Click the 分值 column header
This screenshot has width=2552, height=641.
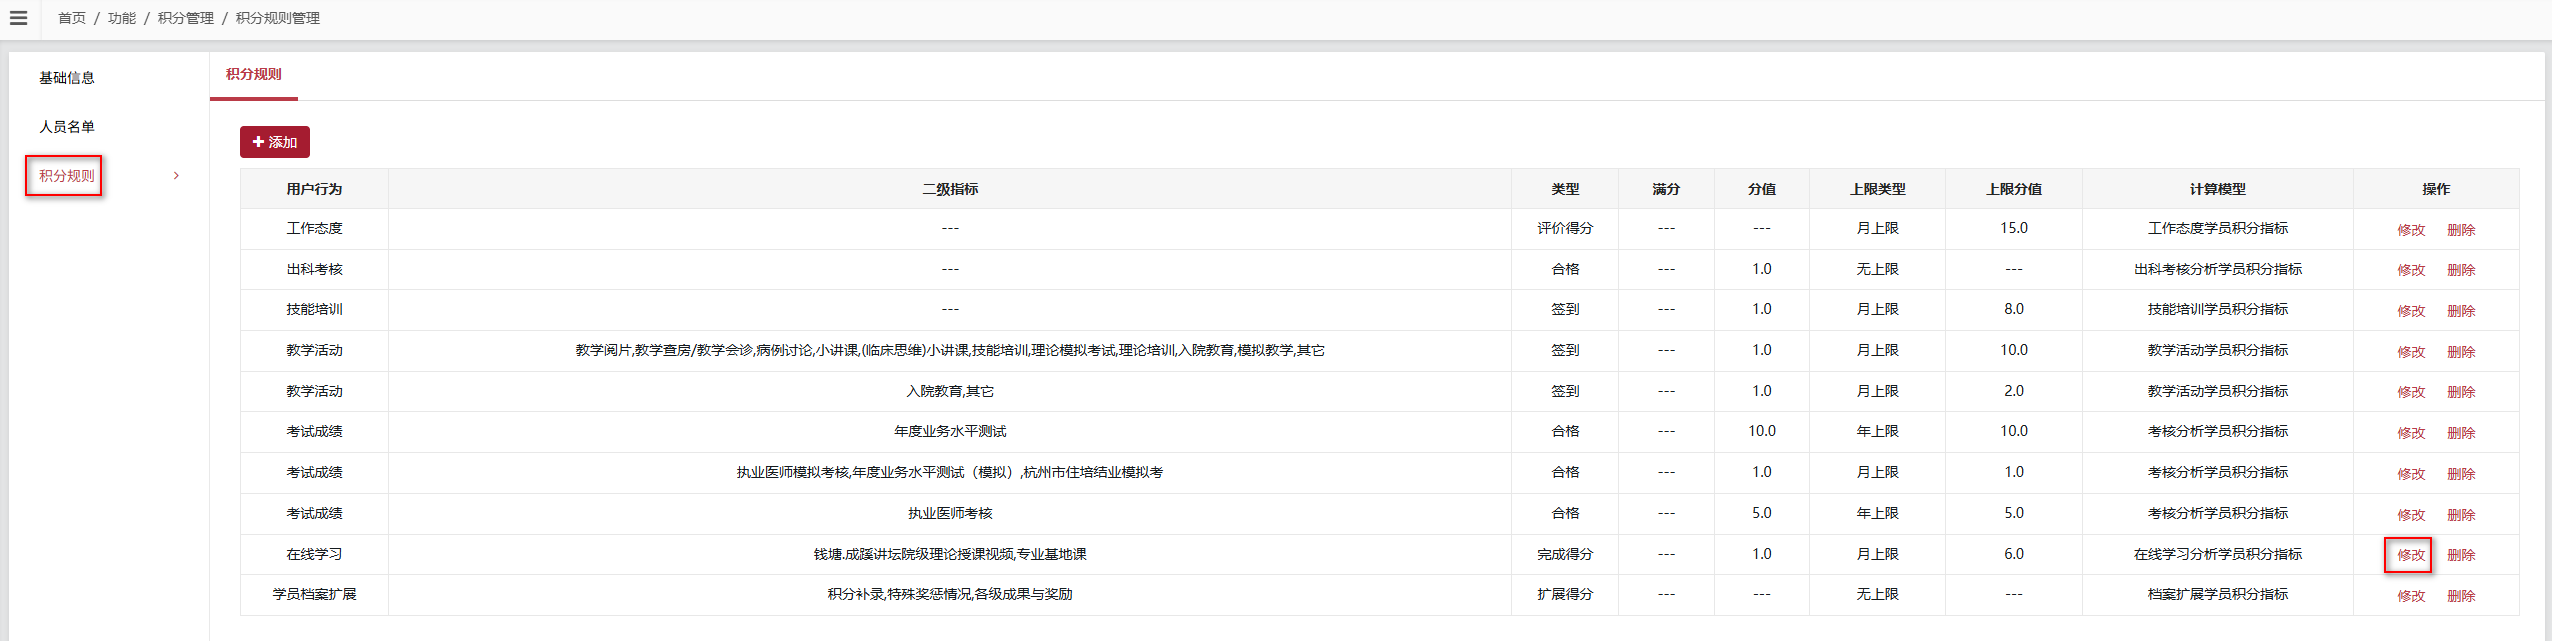pos(1762,189)
